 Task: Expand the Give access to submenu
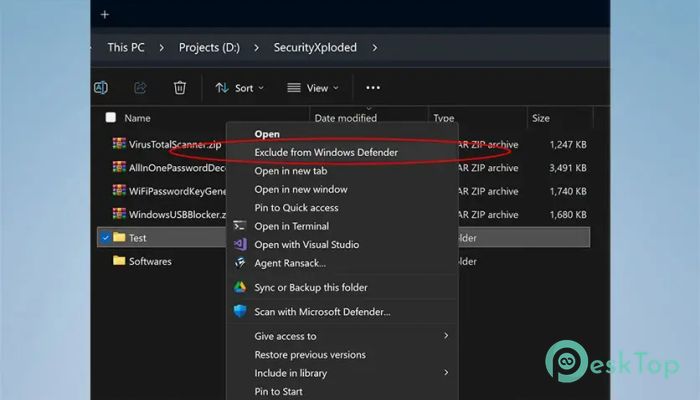click(446, 336)
